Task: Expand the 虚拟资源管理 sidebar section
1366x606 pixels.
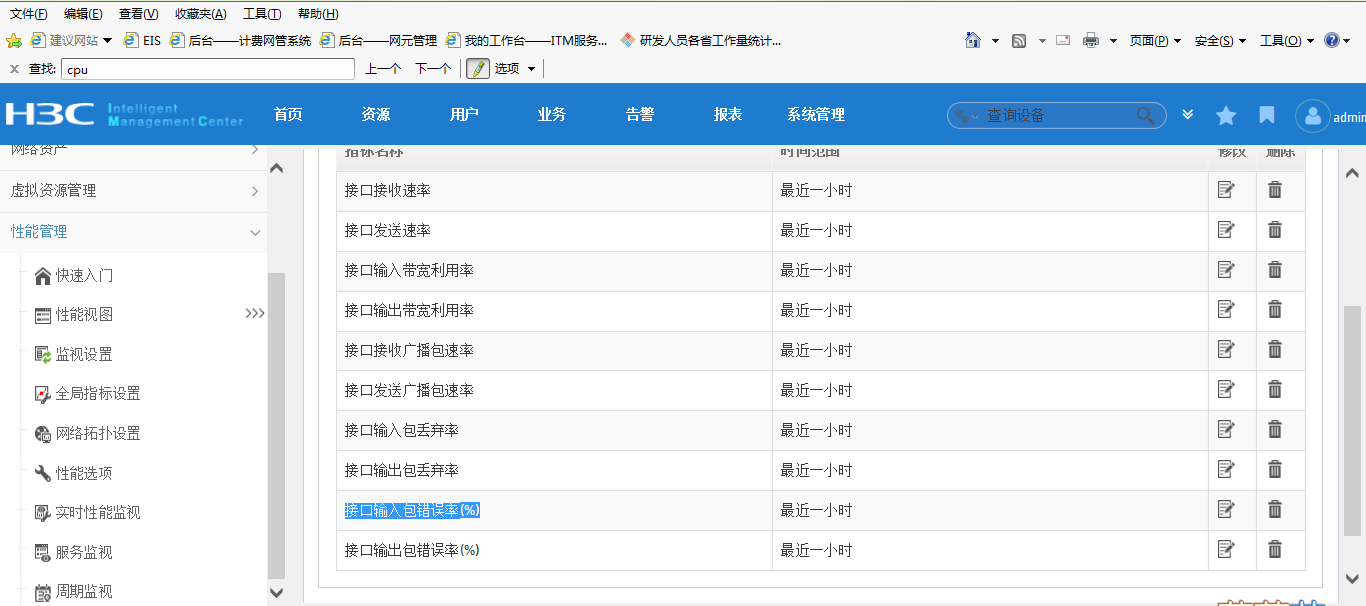Action: coord(133,191)
